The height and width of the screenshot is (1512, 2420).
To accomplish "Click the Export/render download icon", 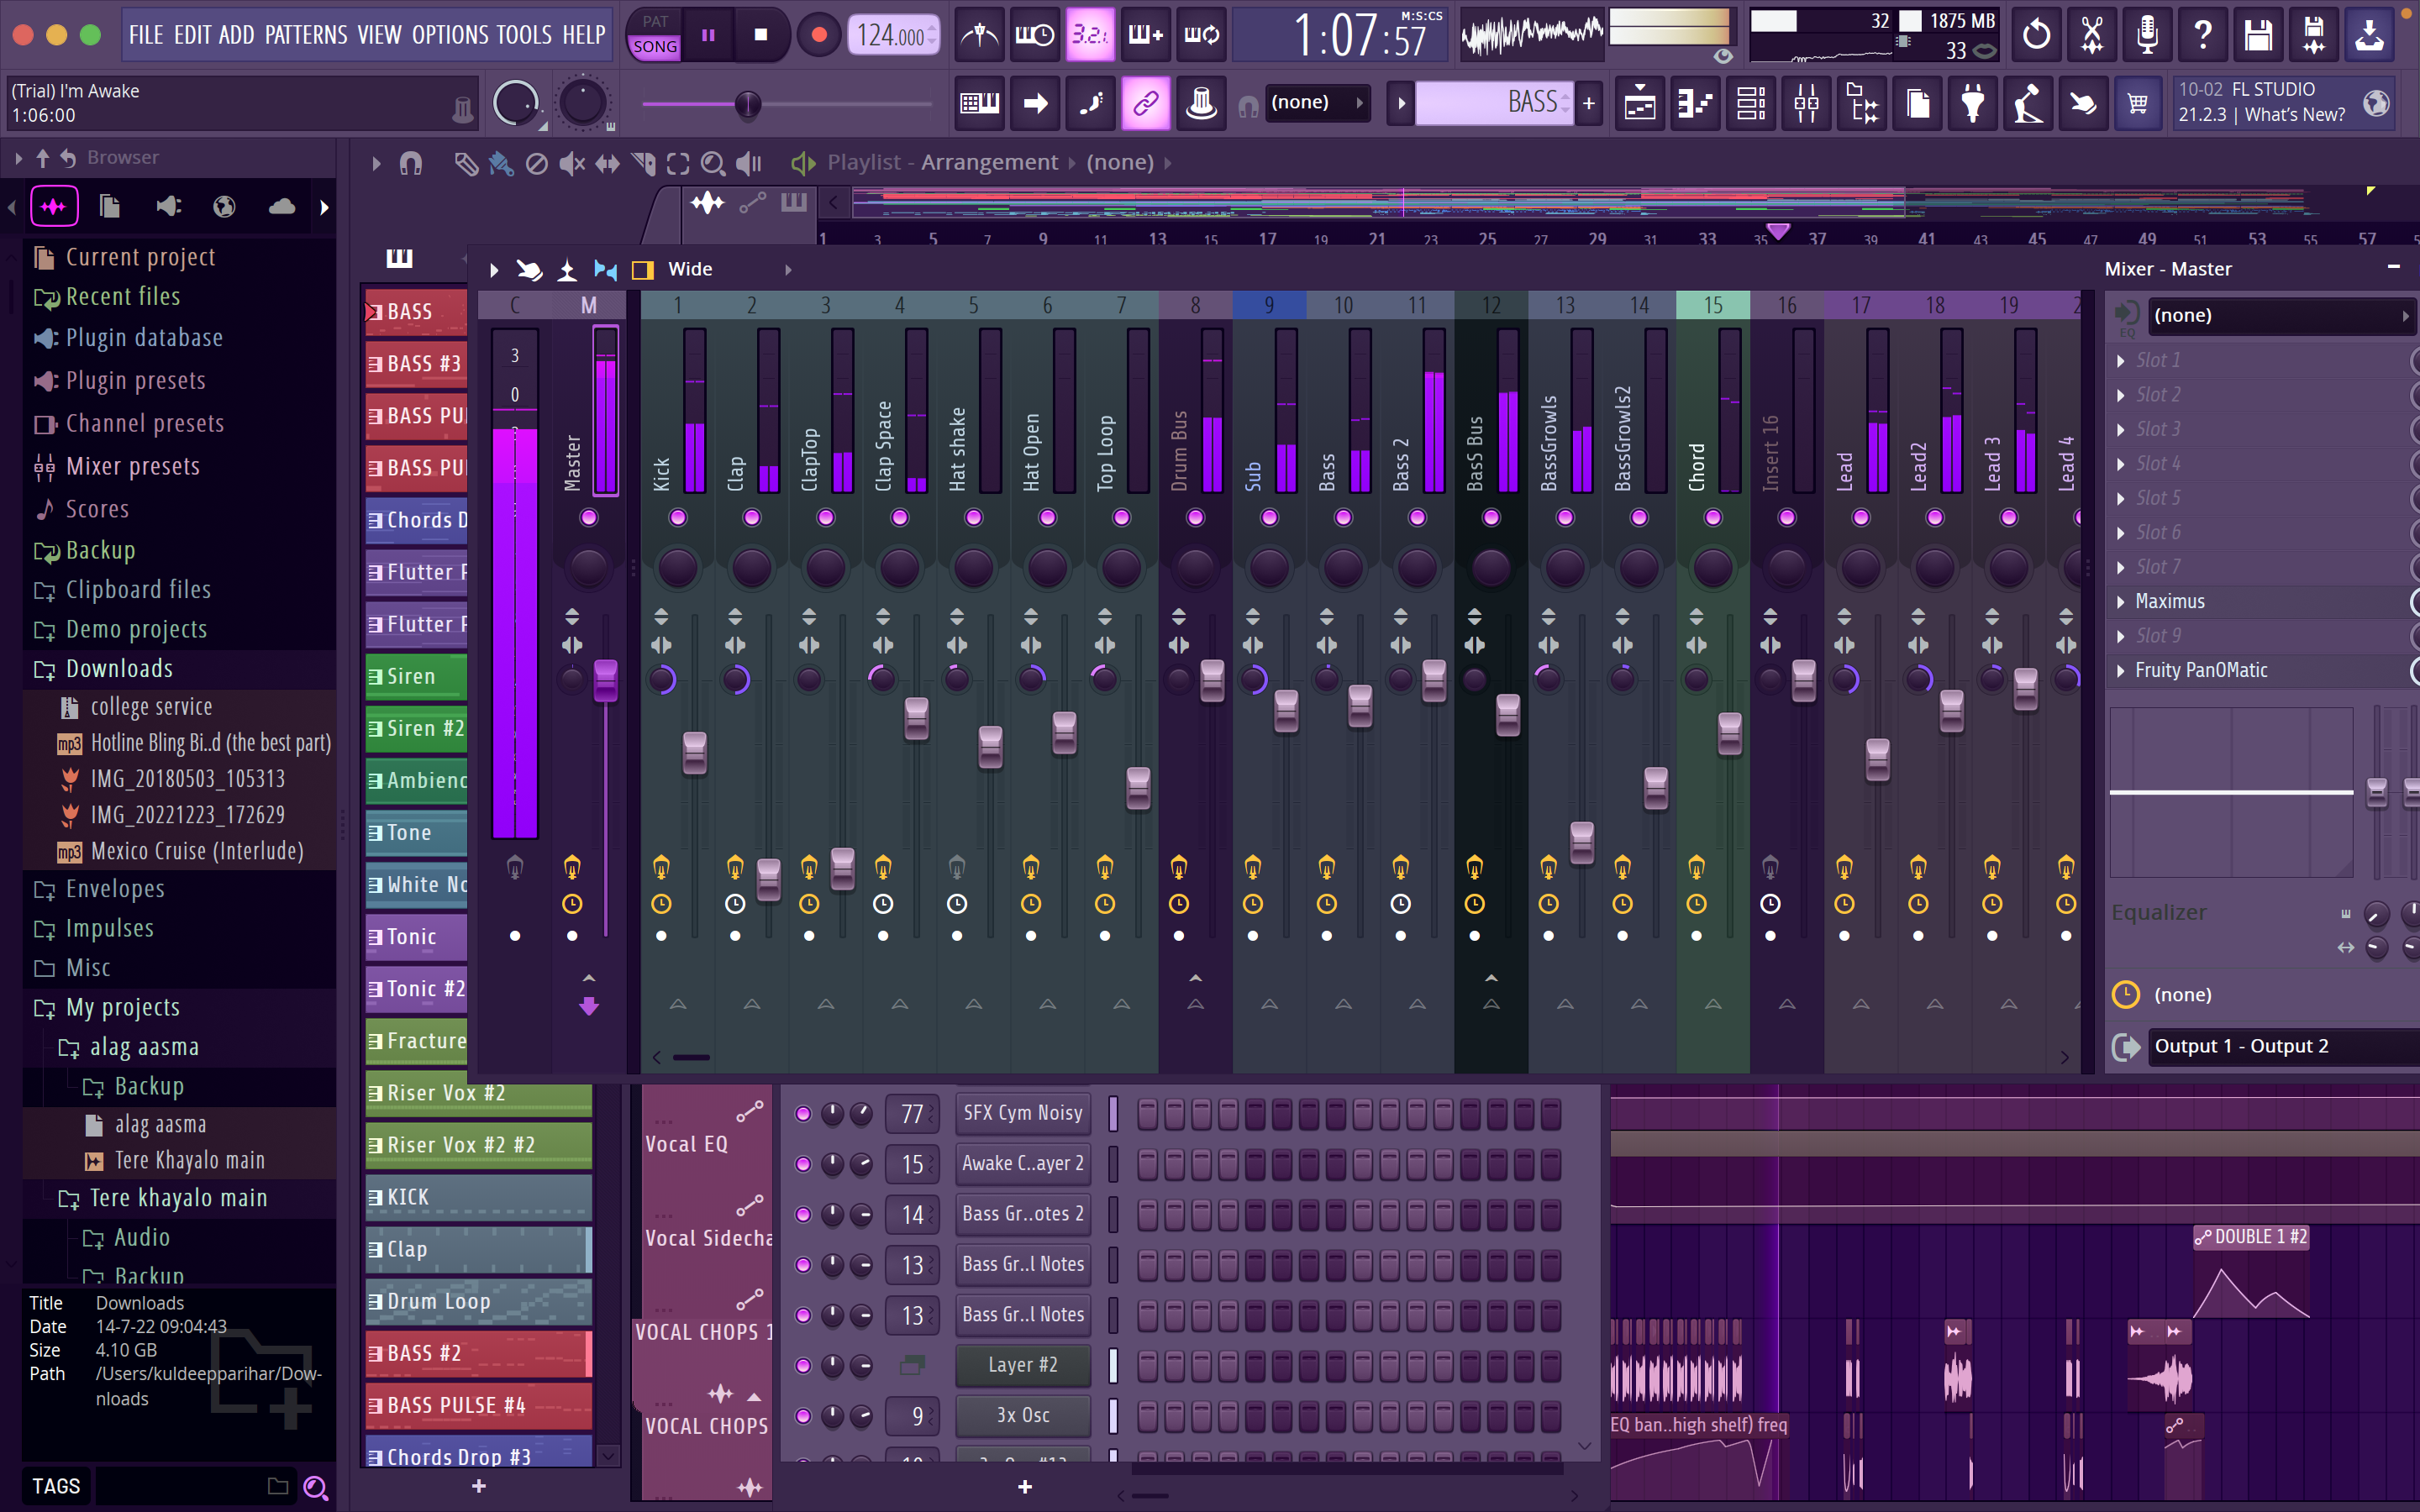I will pyautogui.click(x=2369, y=36).
